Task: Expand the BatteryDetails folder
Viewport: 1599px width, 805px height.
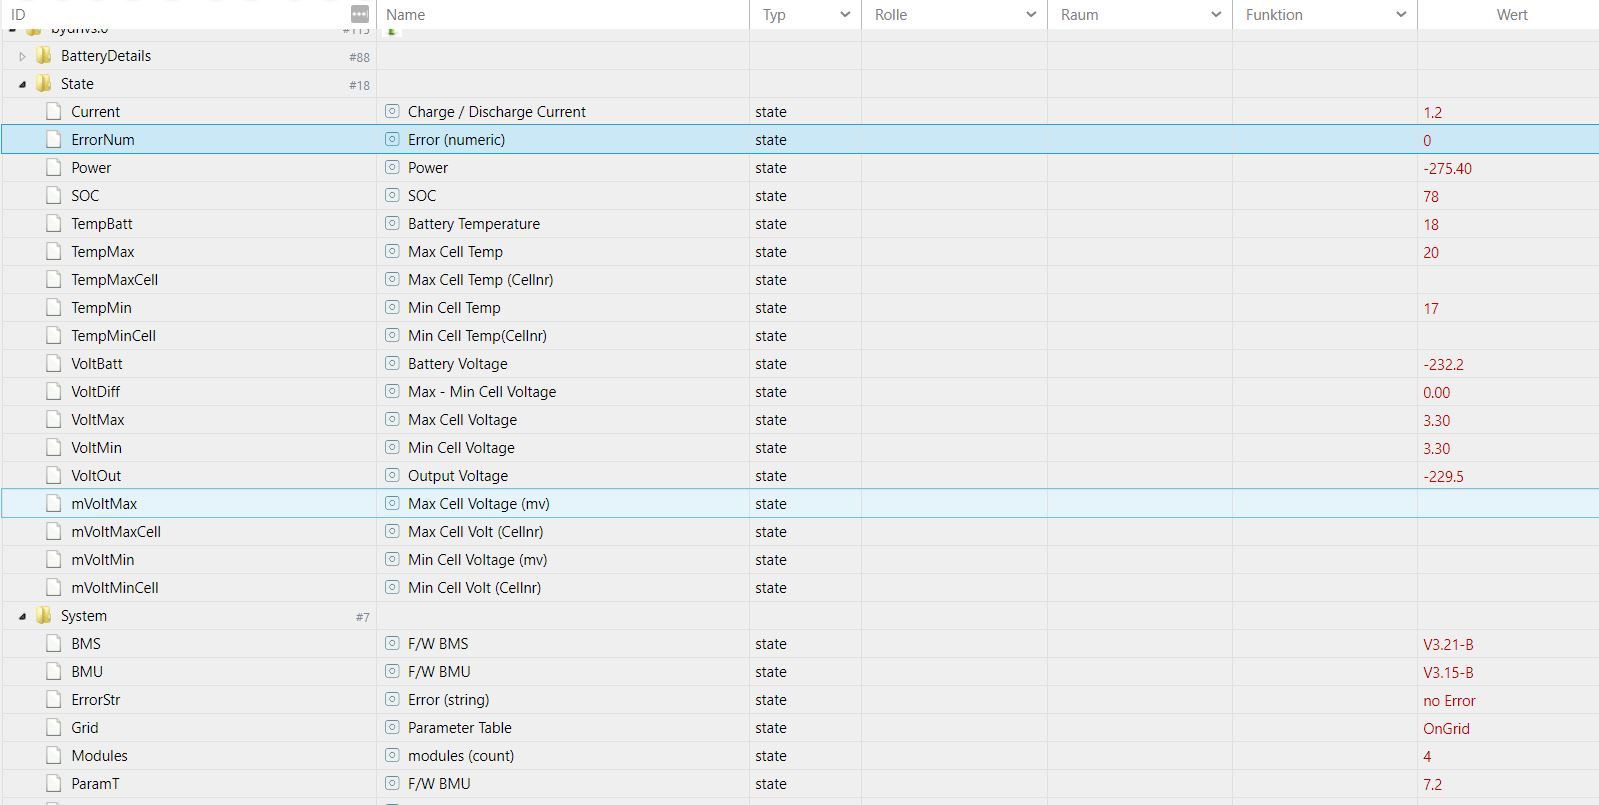Action: coord(22,56)
